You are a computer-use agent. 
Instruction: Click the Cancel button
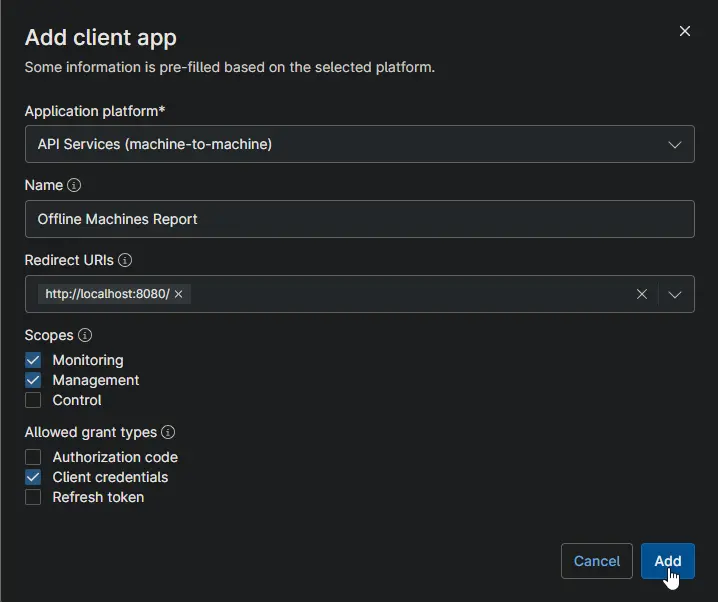pos(597,561)
